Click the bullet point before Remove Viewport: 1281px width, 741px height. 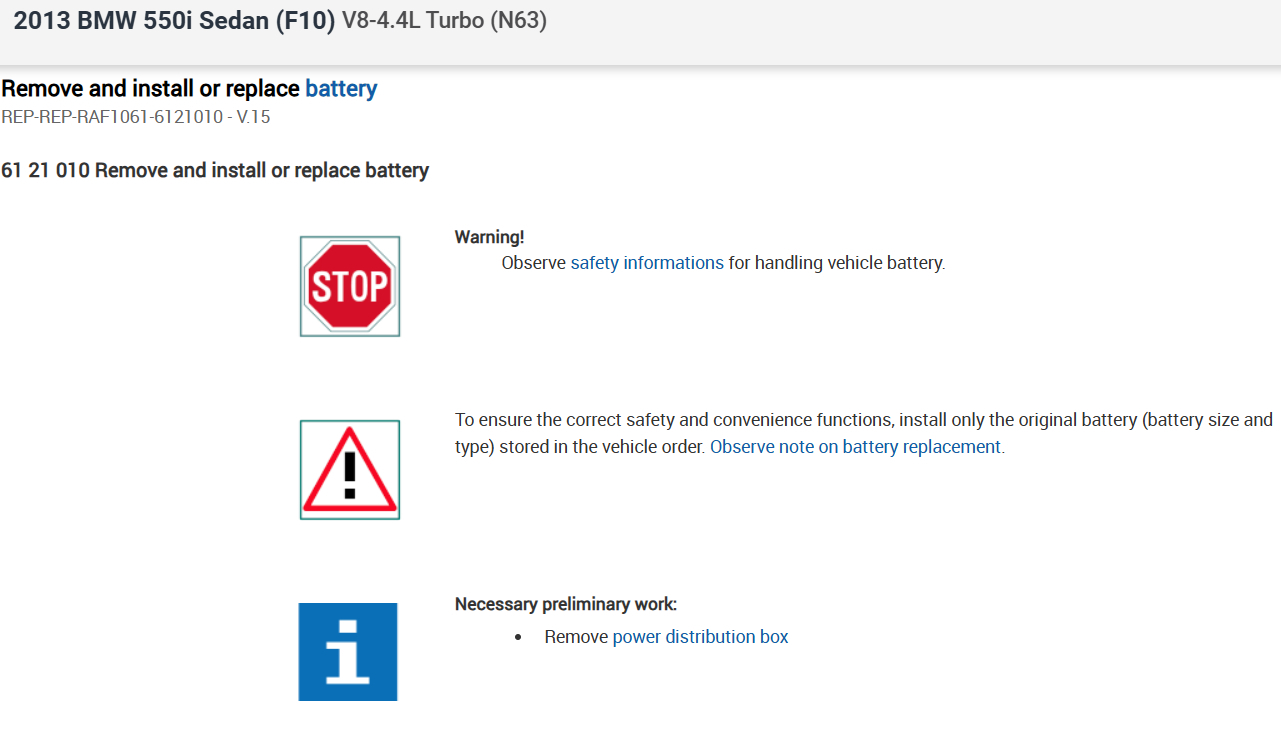518,637
